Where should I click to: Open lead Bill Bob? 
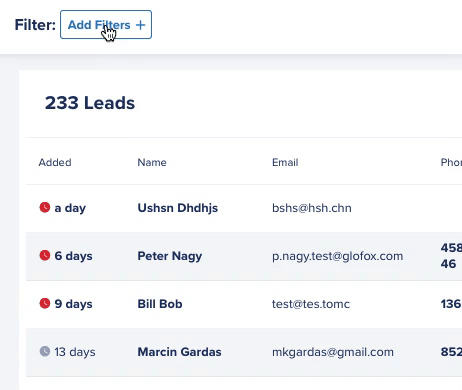click(160, 304)
